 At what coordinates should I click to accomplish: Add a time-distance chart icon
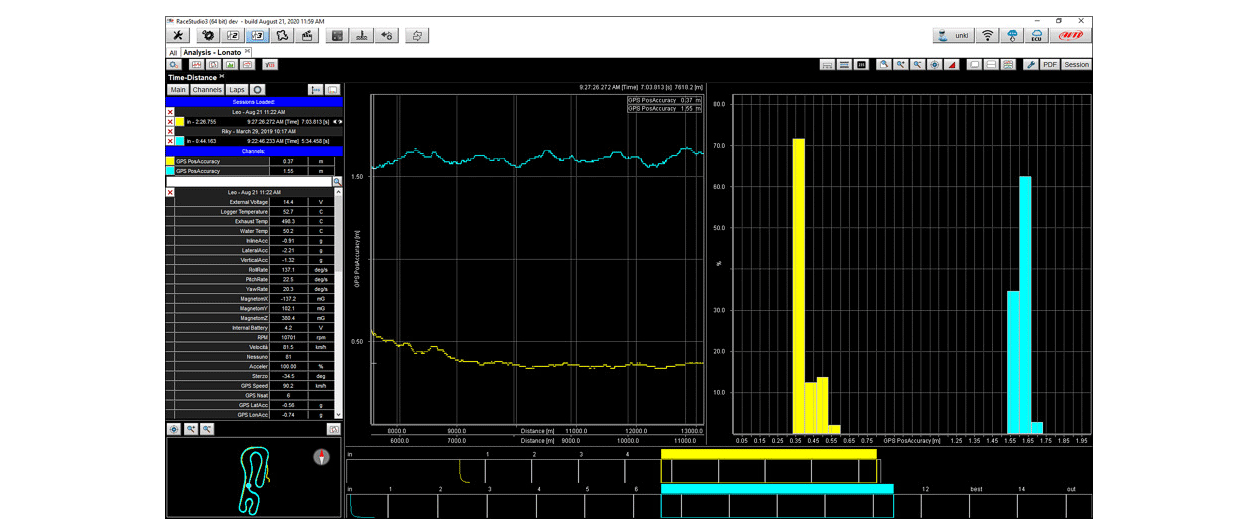(197, 65)
